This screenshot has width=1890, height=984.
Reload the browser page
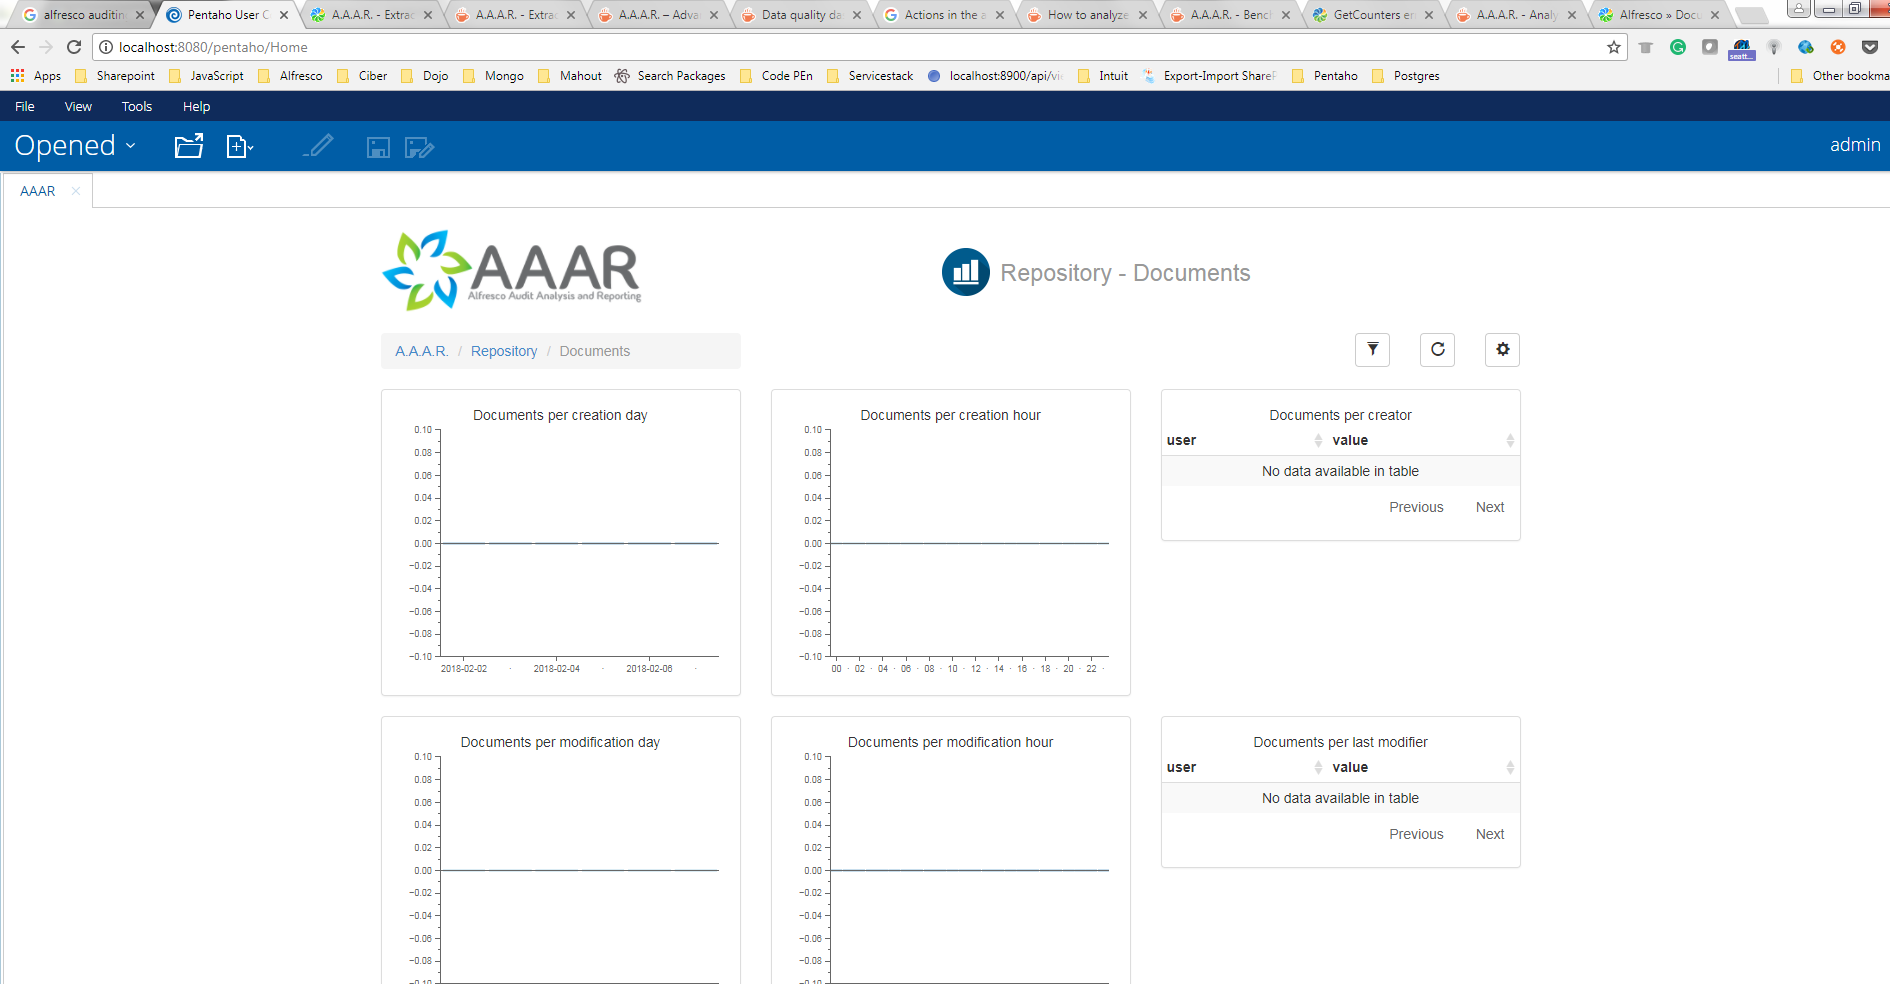click(74, 47)
